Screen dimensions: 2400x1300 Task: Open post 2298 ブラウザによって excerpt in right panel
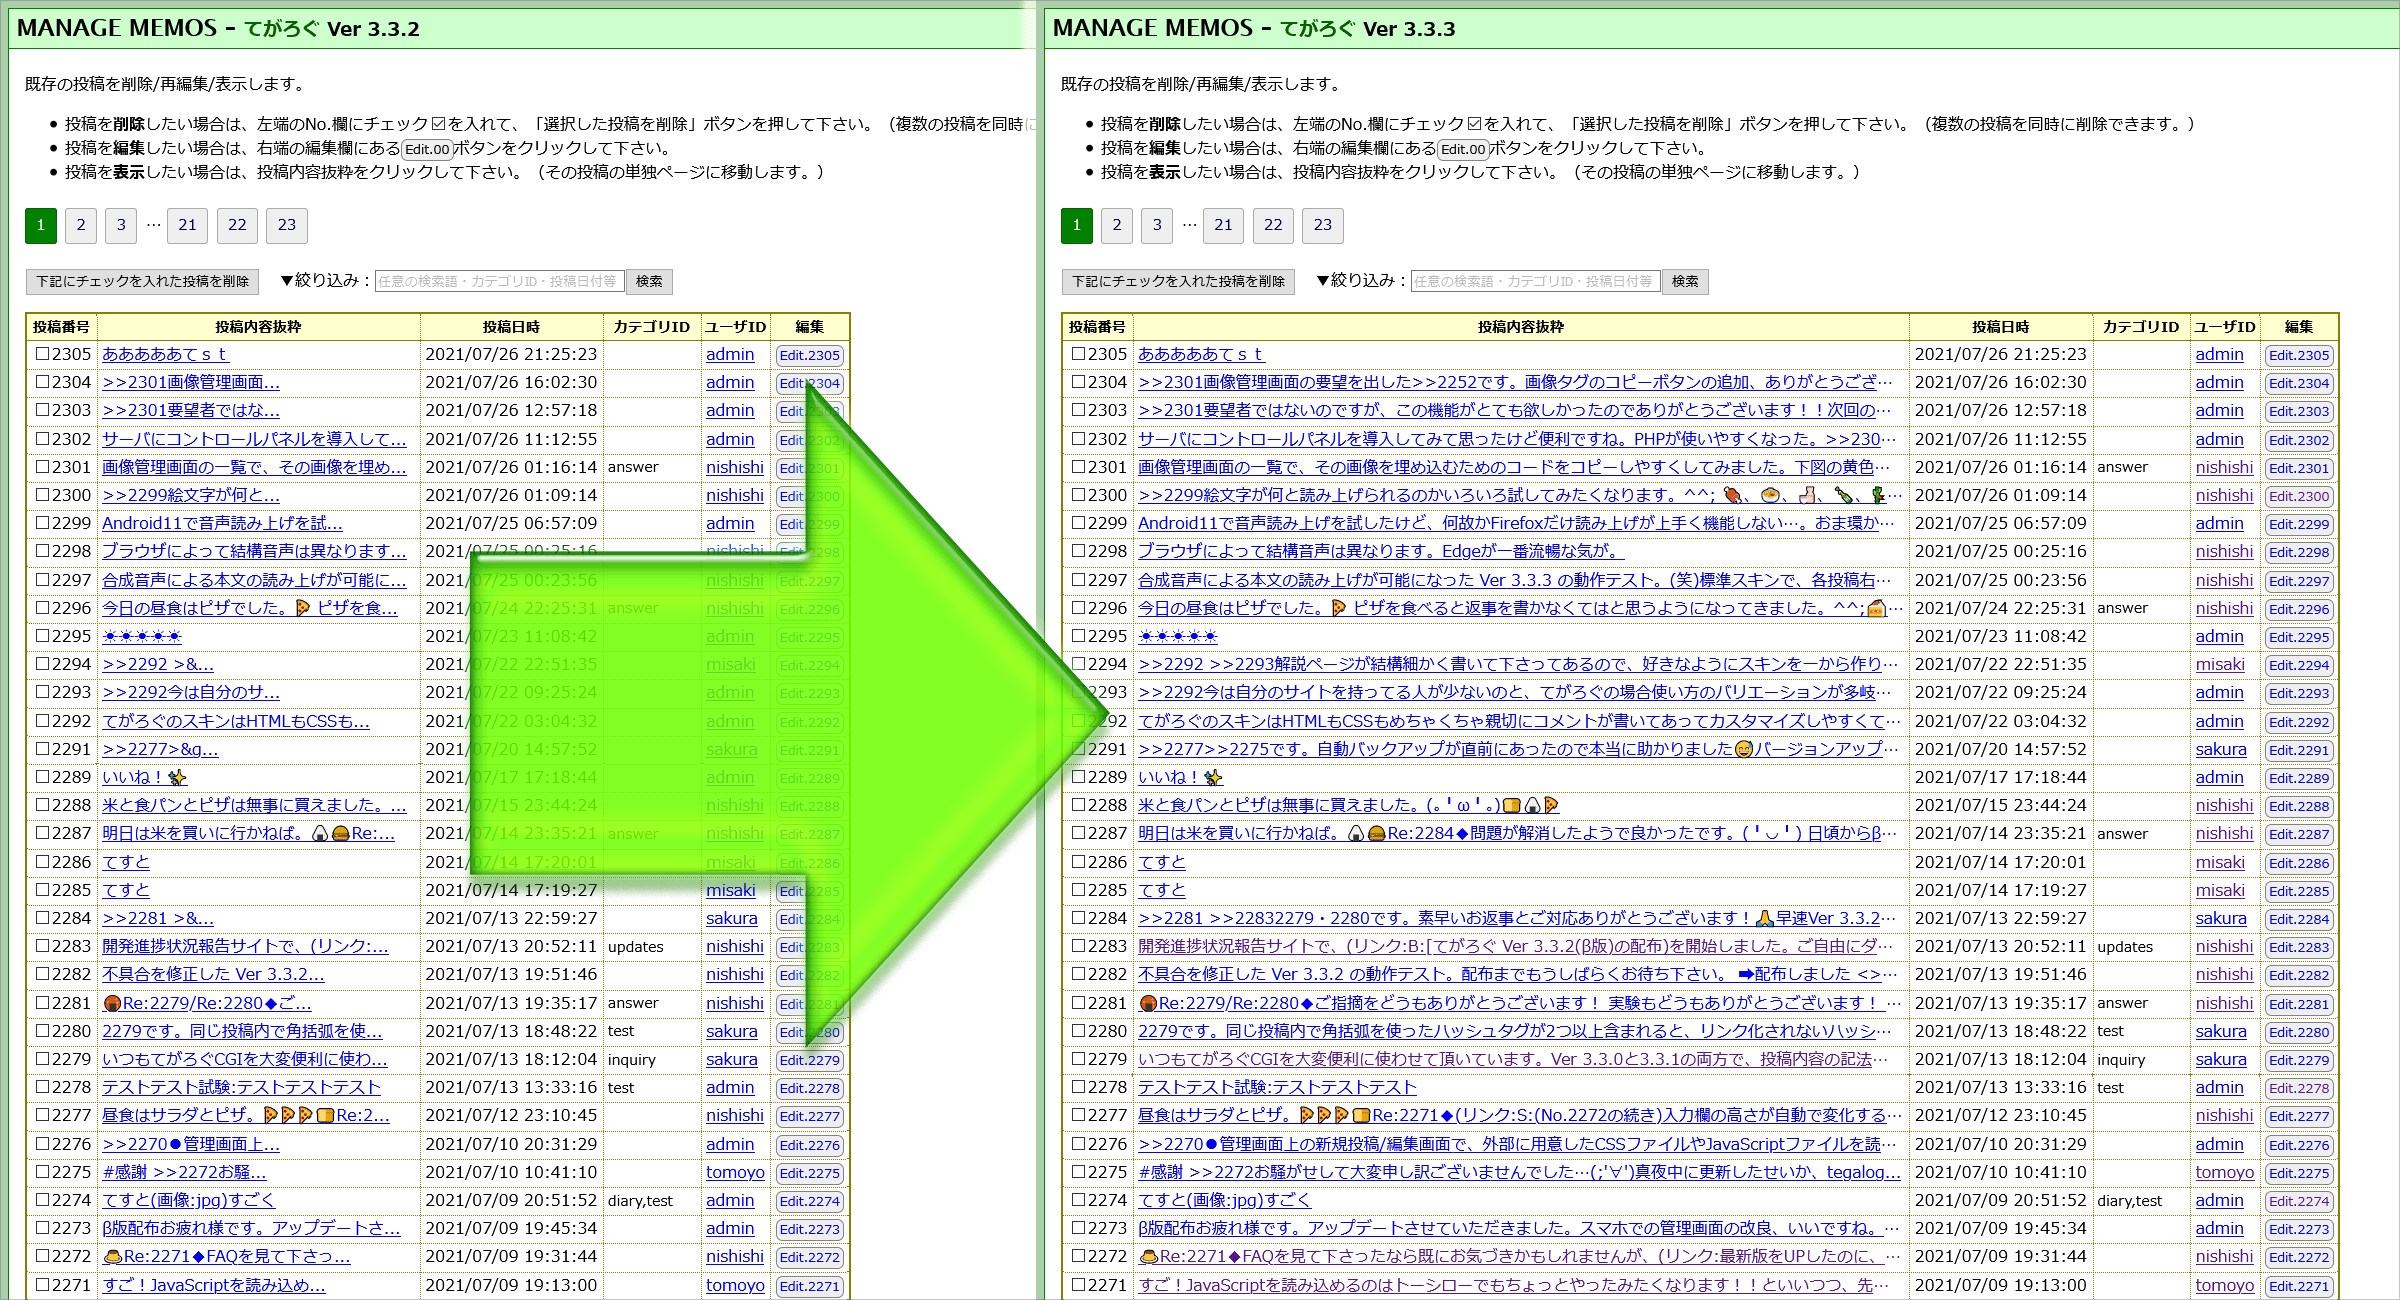[x=1381, y=551]
